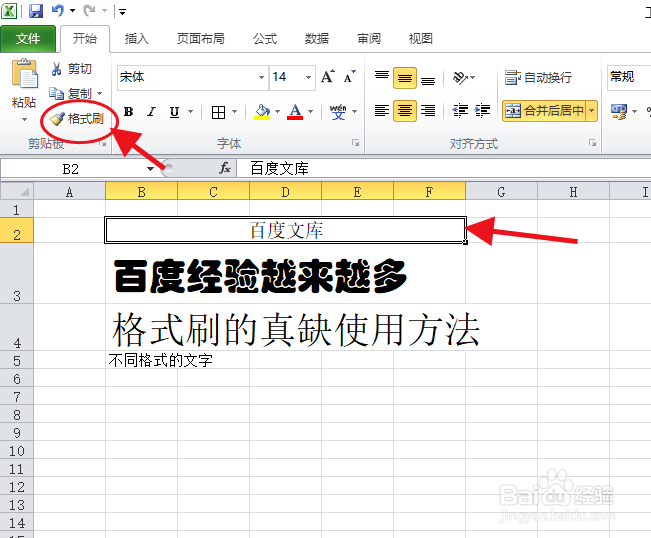651x538 pixels.
Task: Align text to top of cell
Action: [x=382, y=77]
